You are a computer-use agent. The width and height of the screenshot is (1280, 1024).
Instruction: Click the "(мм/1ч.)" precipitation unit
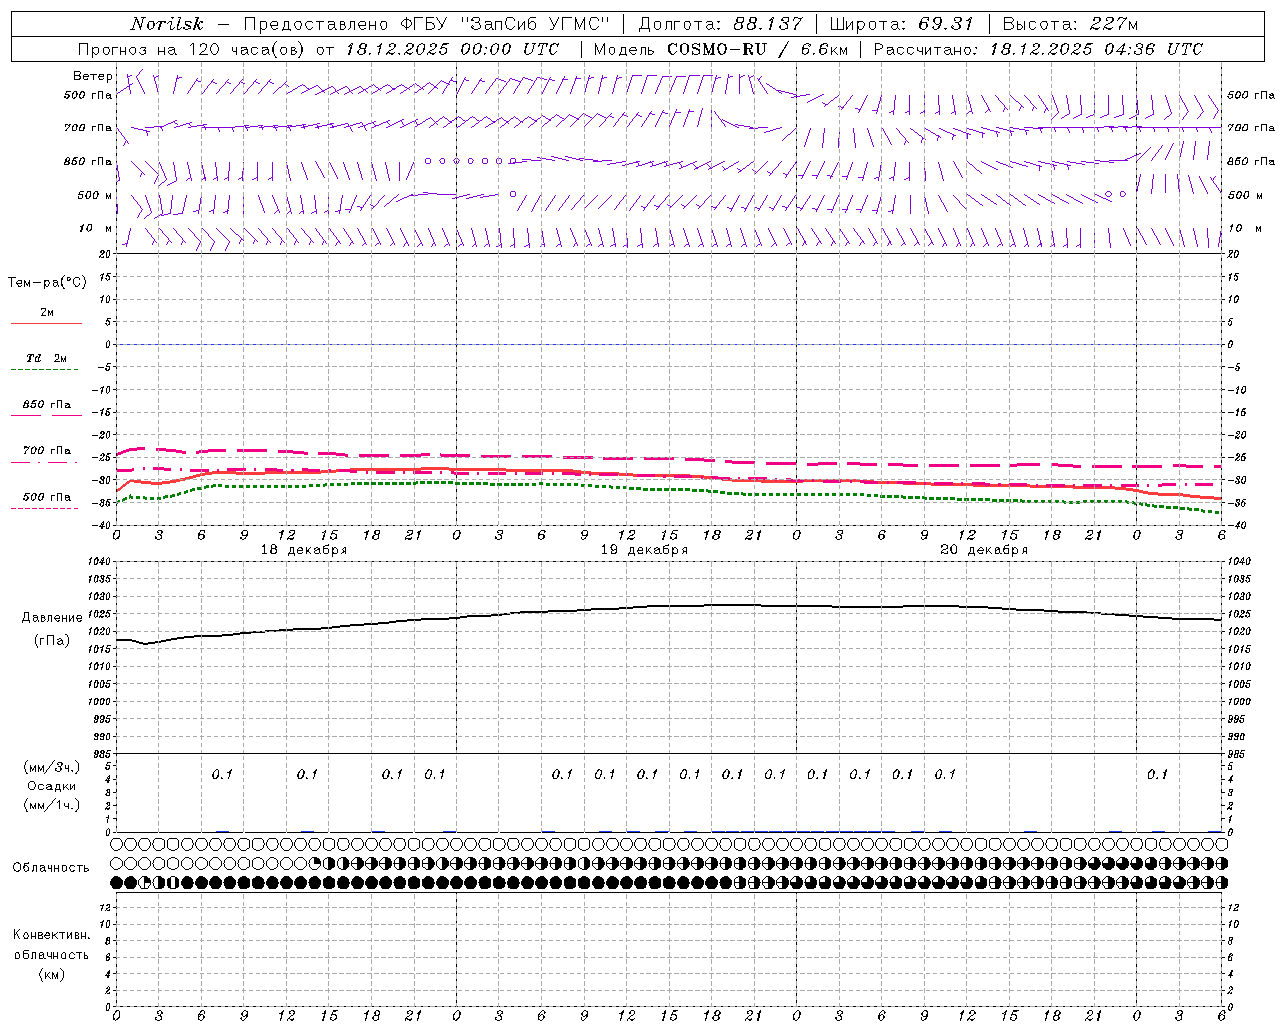52,805
